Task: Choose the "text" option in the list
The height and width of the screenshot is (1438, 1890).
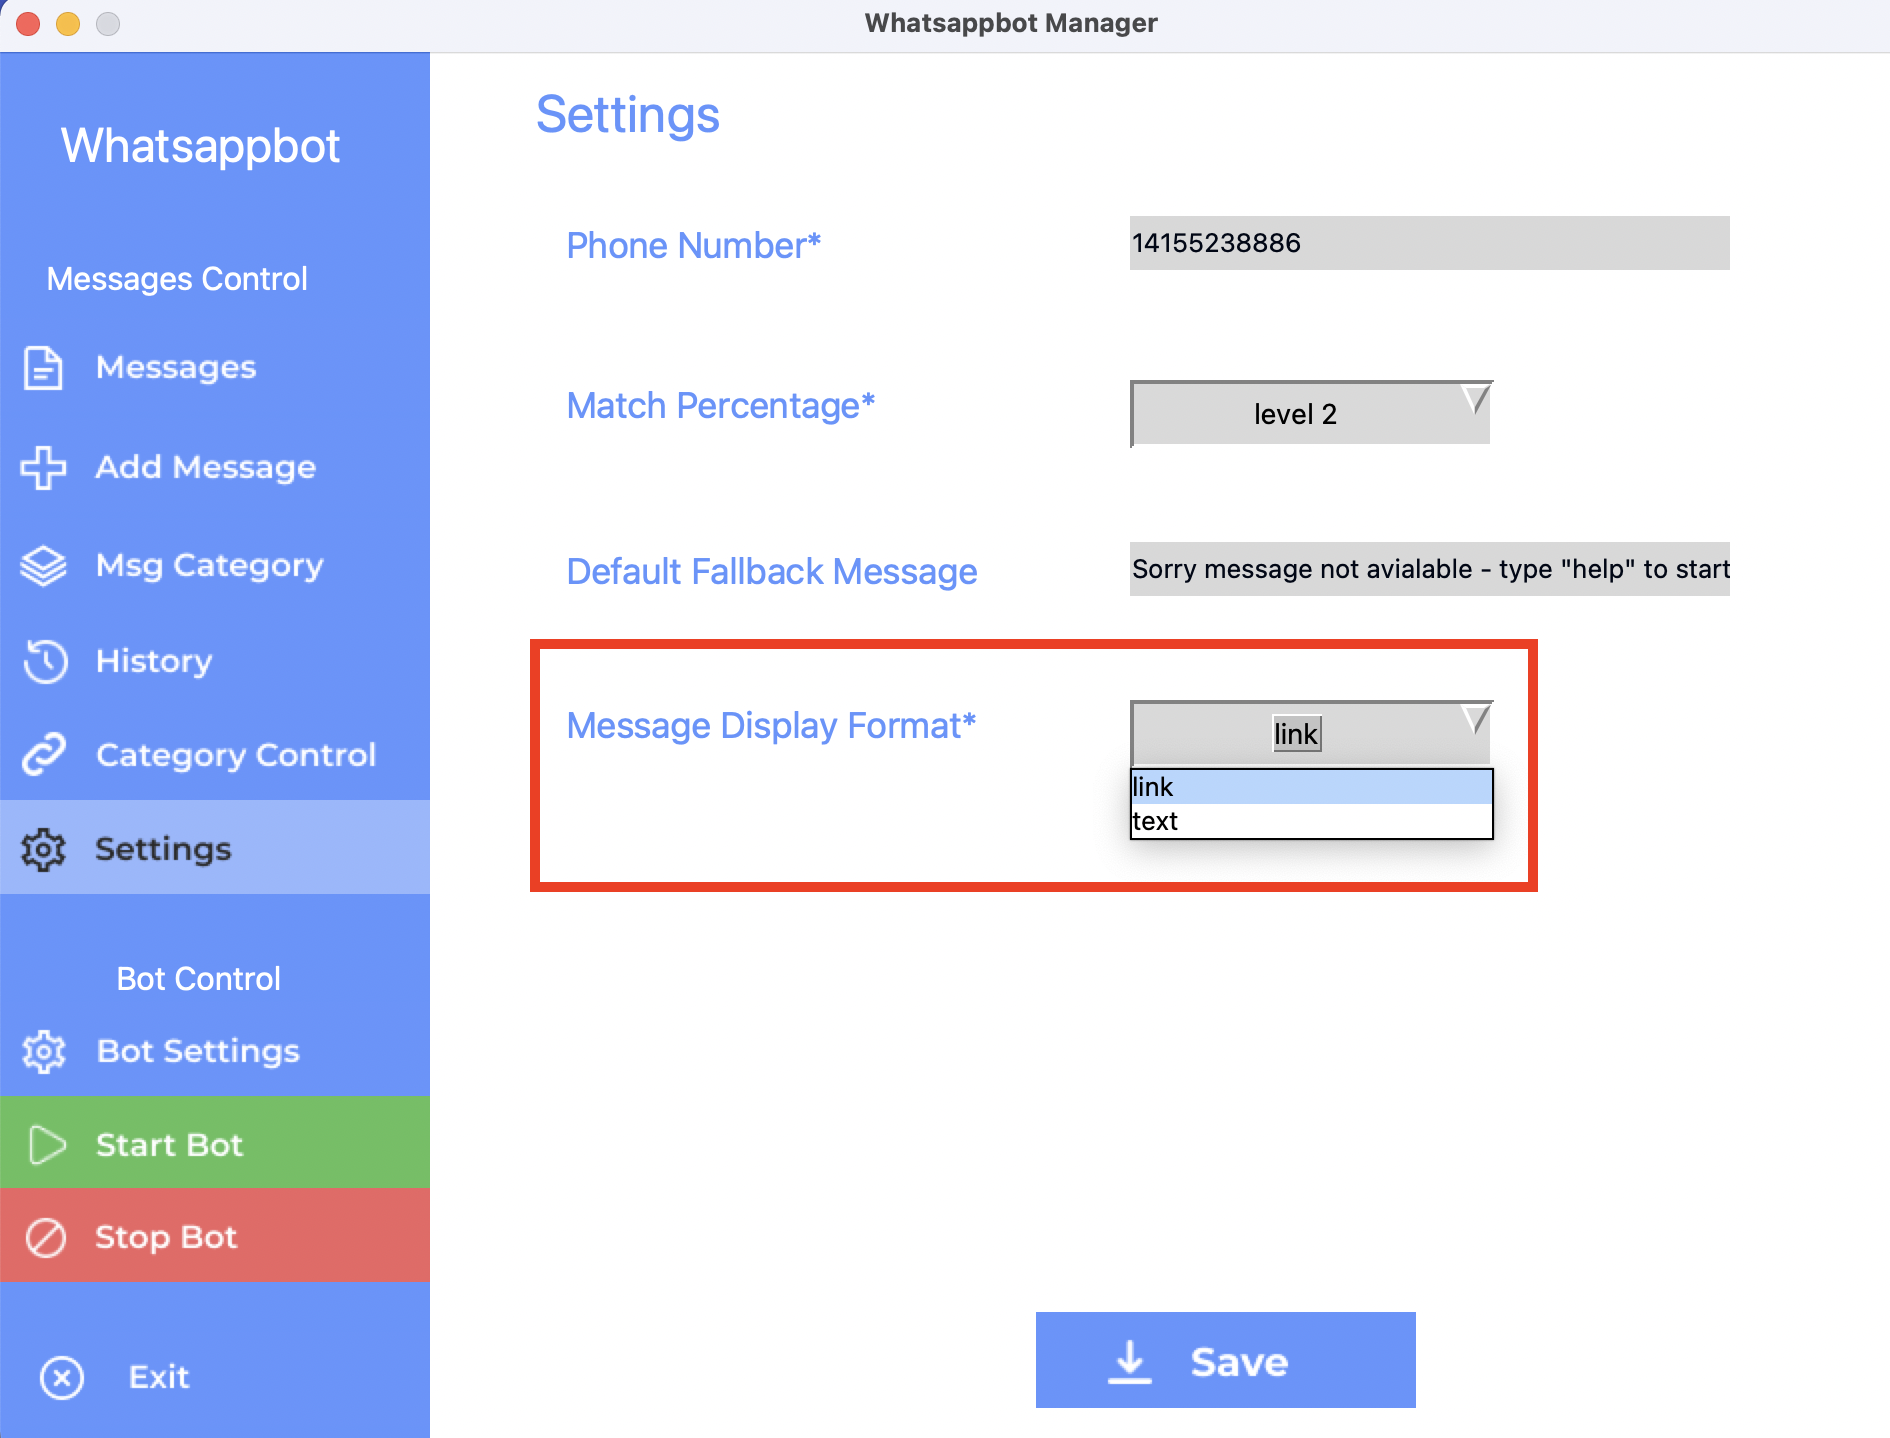Action: click(x=1311, y=821)
